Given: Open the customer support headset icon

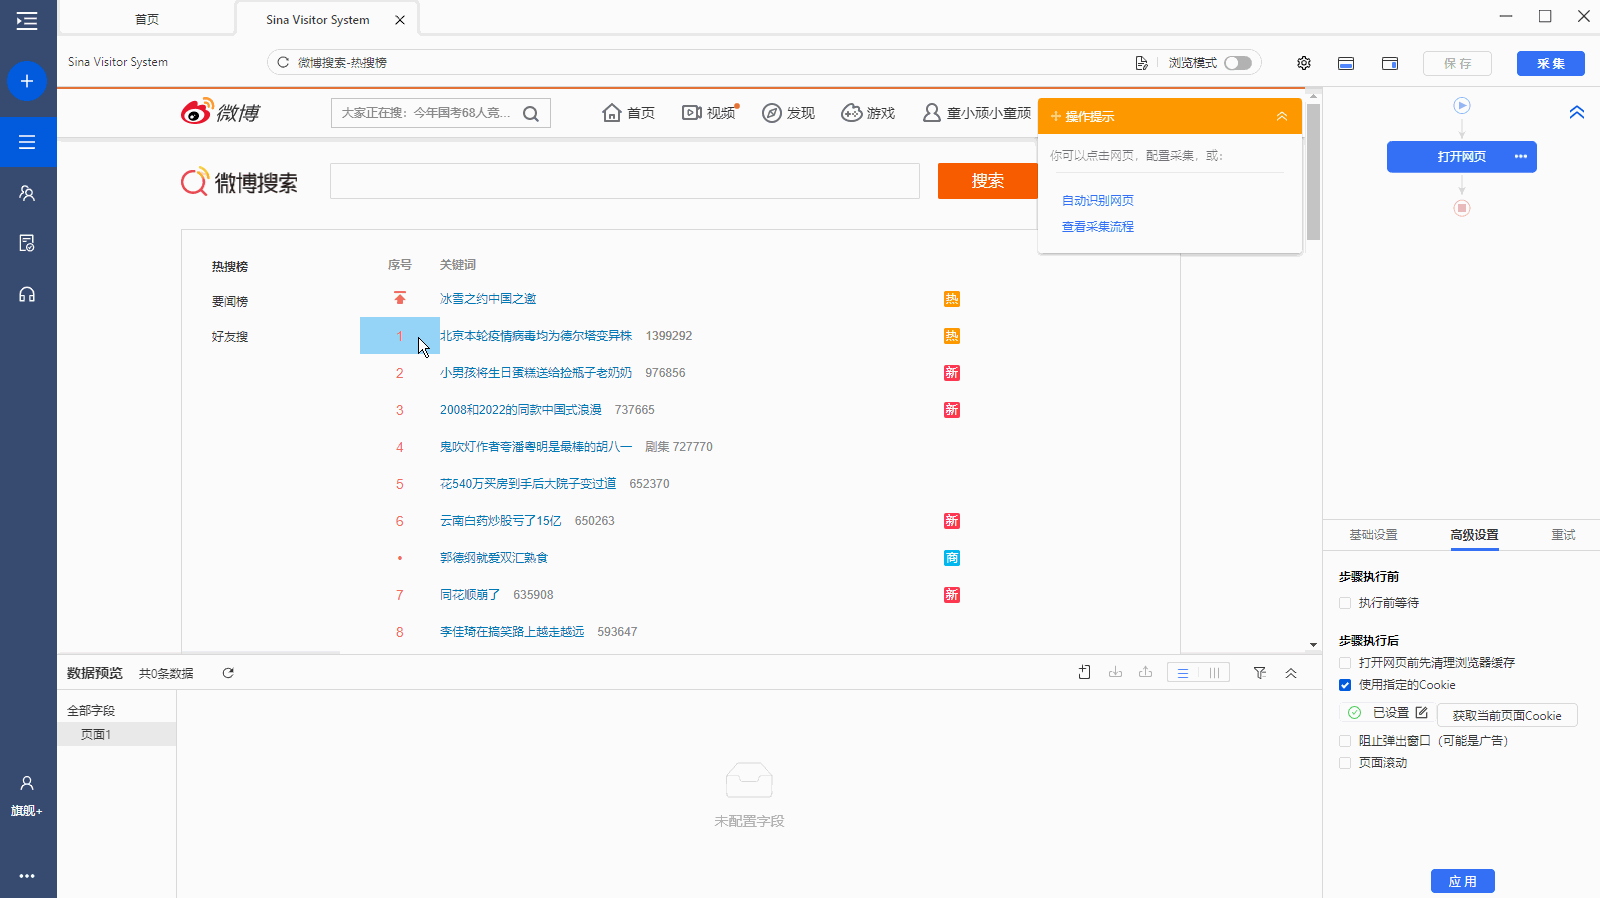Looking at the screenshot, I should [27, 295].
